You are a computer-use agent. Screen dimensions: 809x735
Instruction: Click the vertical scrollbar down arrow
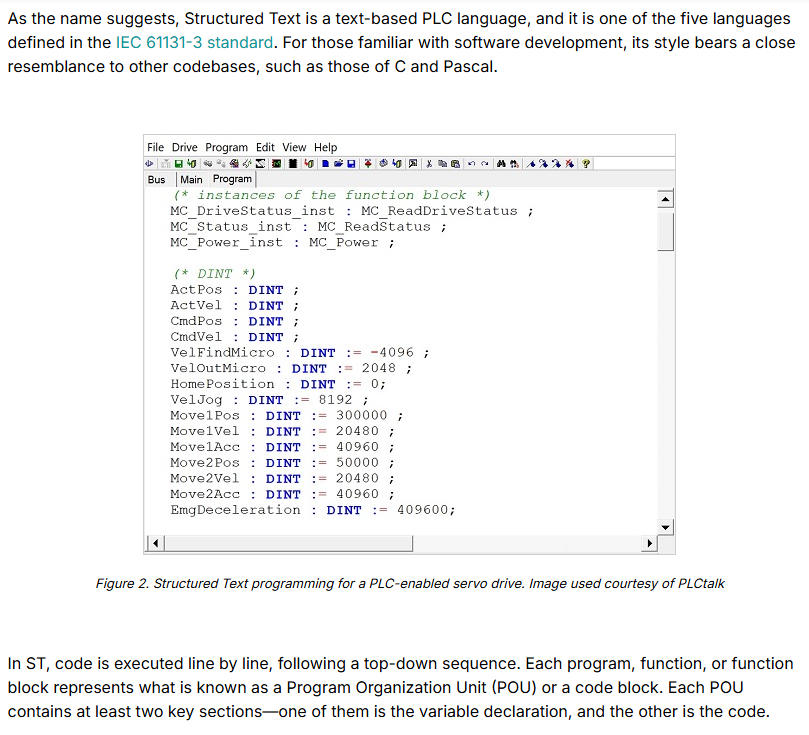click(x=666, y=528)
